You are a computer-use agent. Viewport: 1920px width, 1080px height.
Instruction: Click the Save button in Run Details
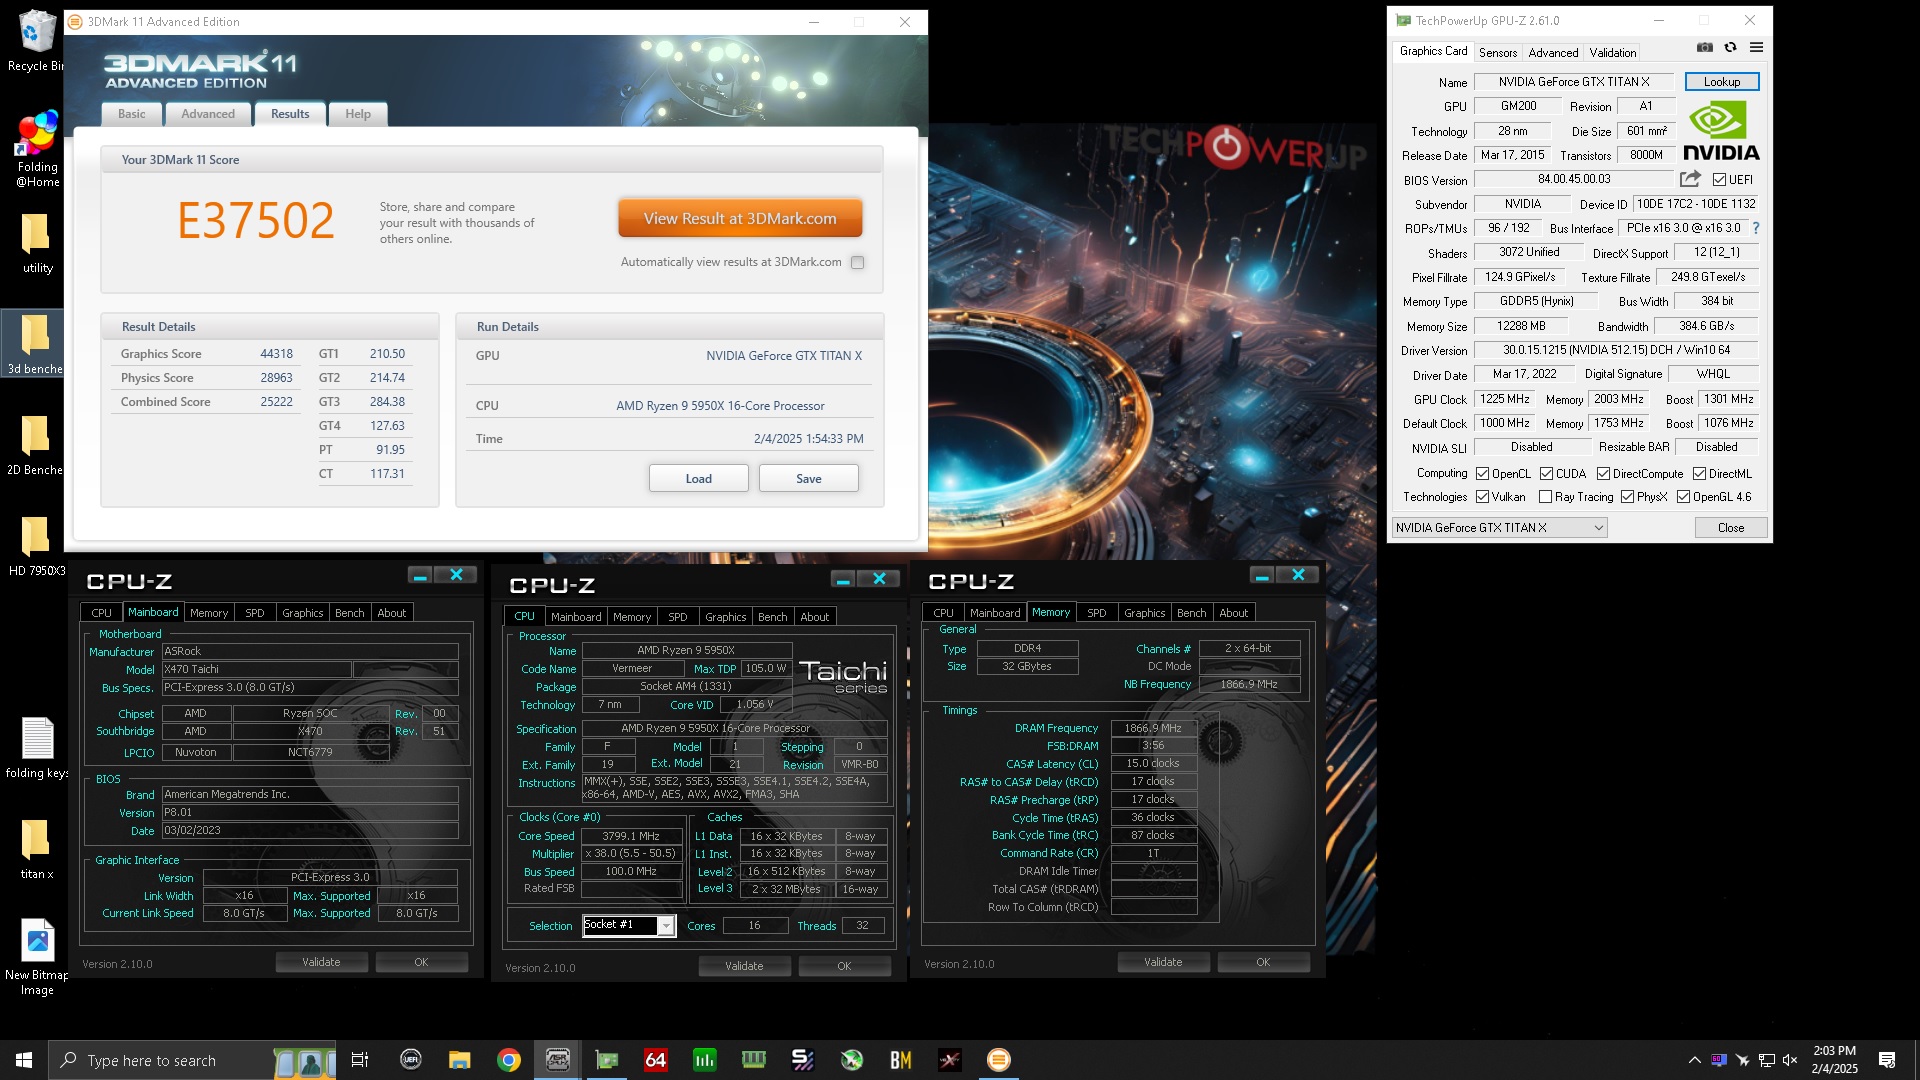[x=808, y=479]
